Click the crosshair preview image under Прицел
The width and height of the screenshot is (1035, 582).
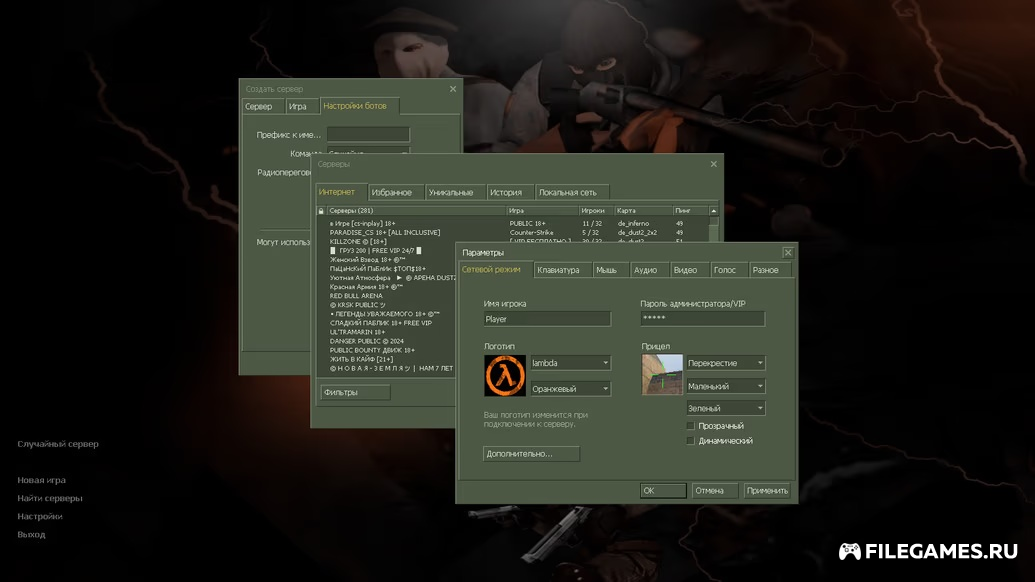662,375
